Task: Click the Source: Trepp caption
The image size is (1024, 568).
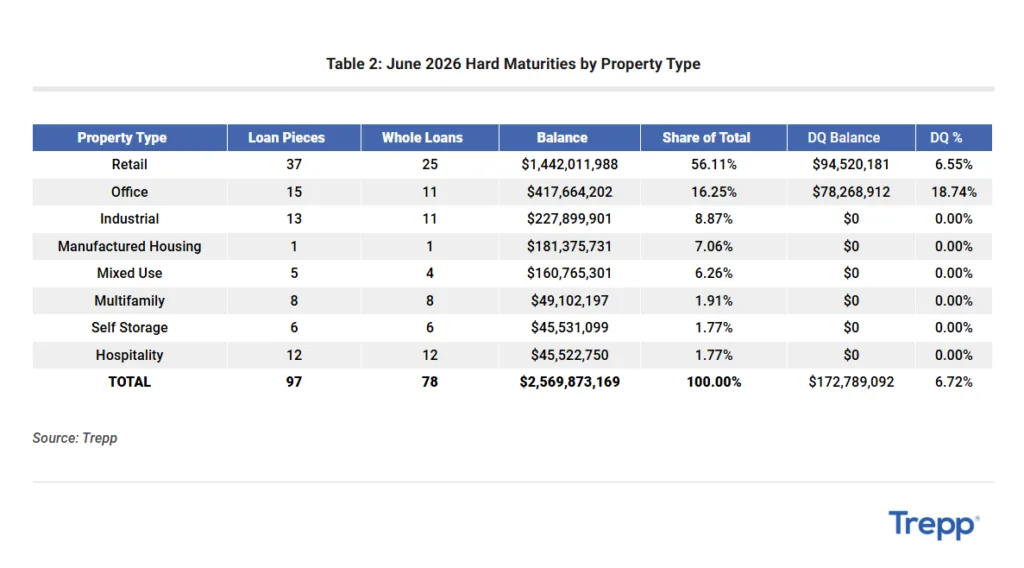Action: [x=74, y=438]
